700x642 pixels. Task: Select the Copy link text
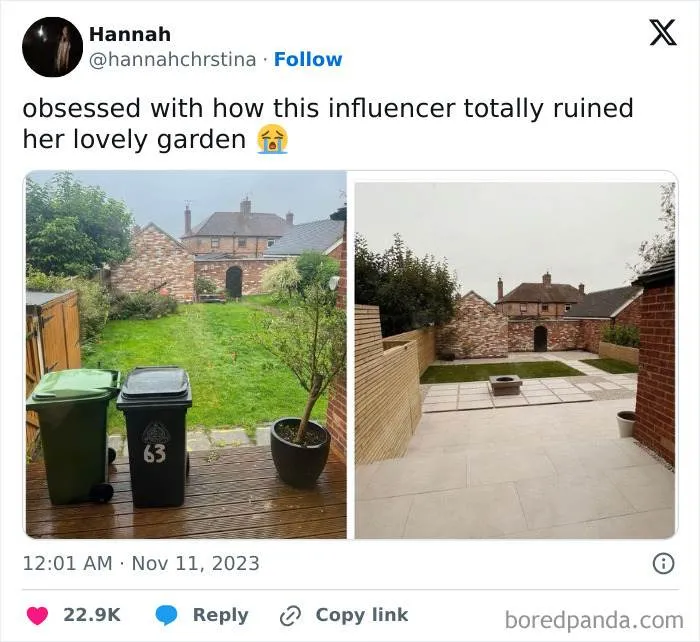(x=362, y=615)
